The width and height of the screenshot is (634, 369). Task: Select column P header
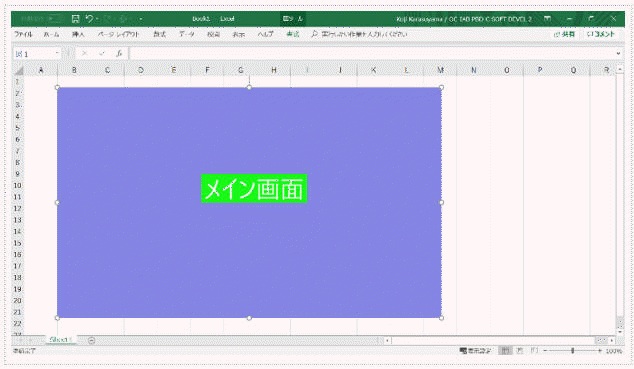pyautogui.click(x=540, y=70)
